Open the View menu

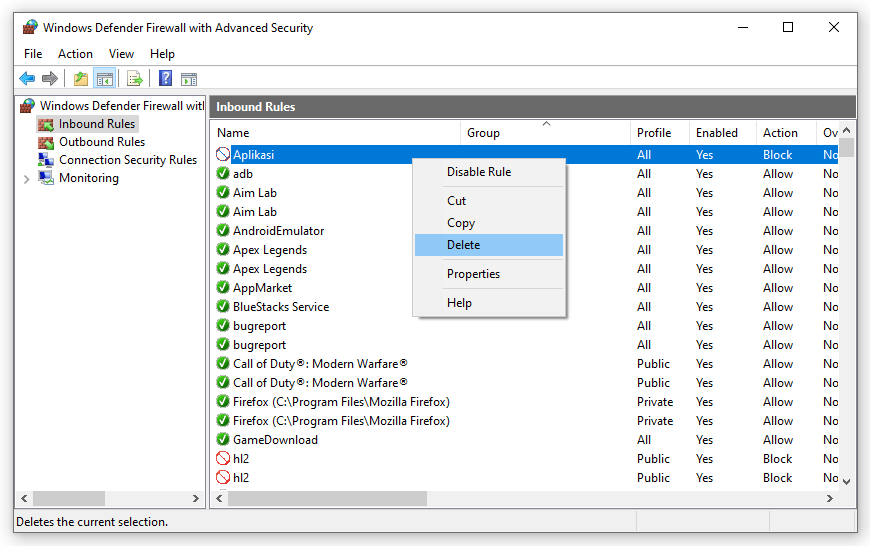[x=121, y=54]
